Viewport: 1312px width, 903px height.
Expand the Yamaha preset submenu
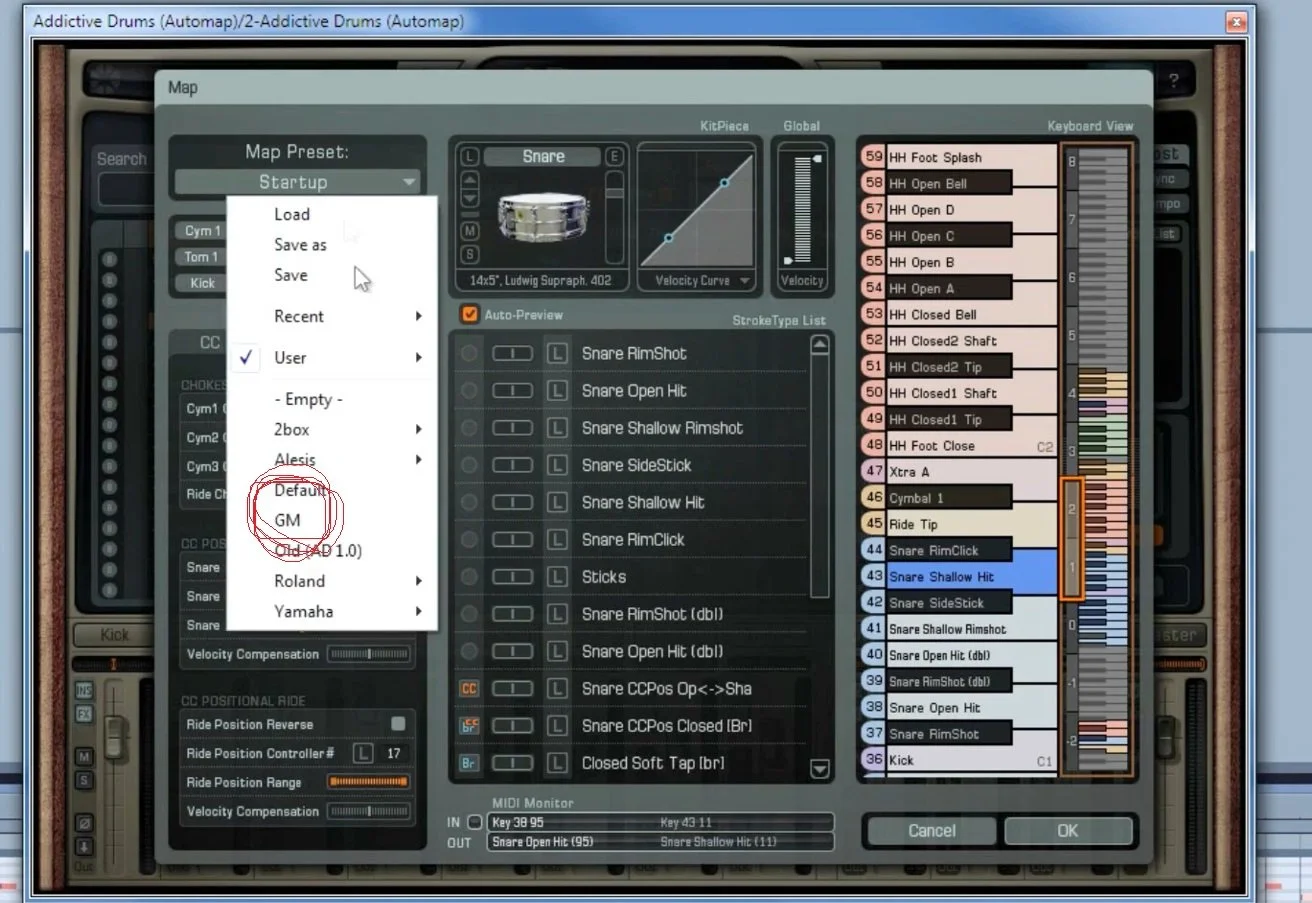[332, 611]
